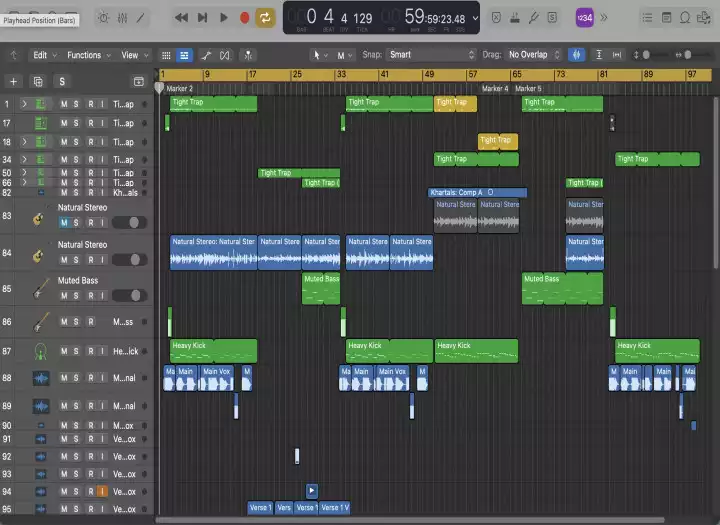Open the Editors pencil icon in control bar
Image resolution: width=720 pixels, height=525 pixels.
point(141,18)
